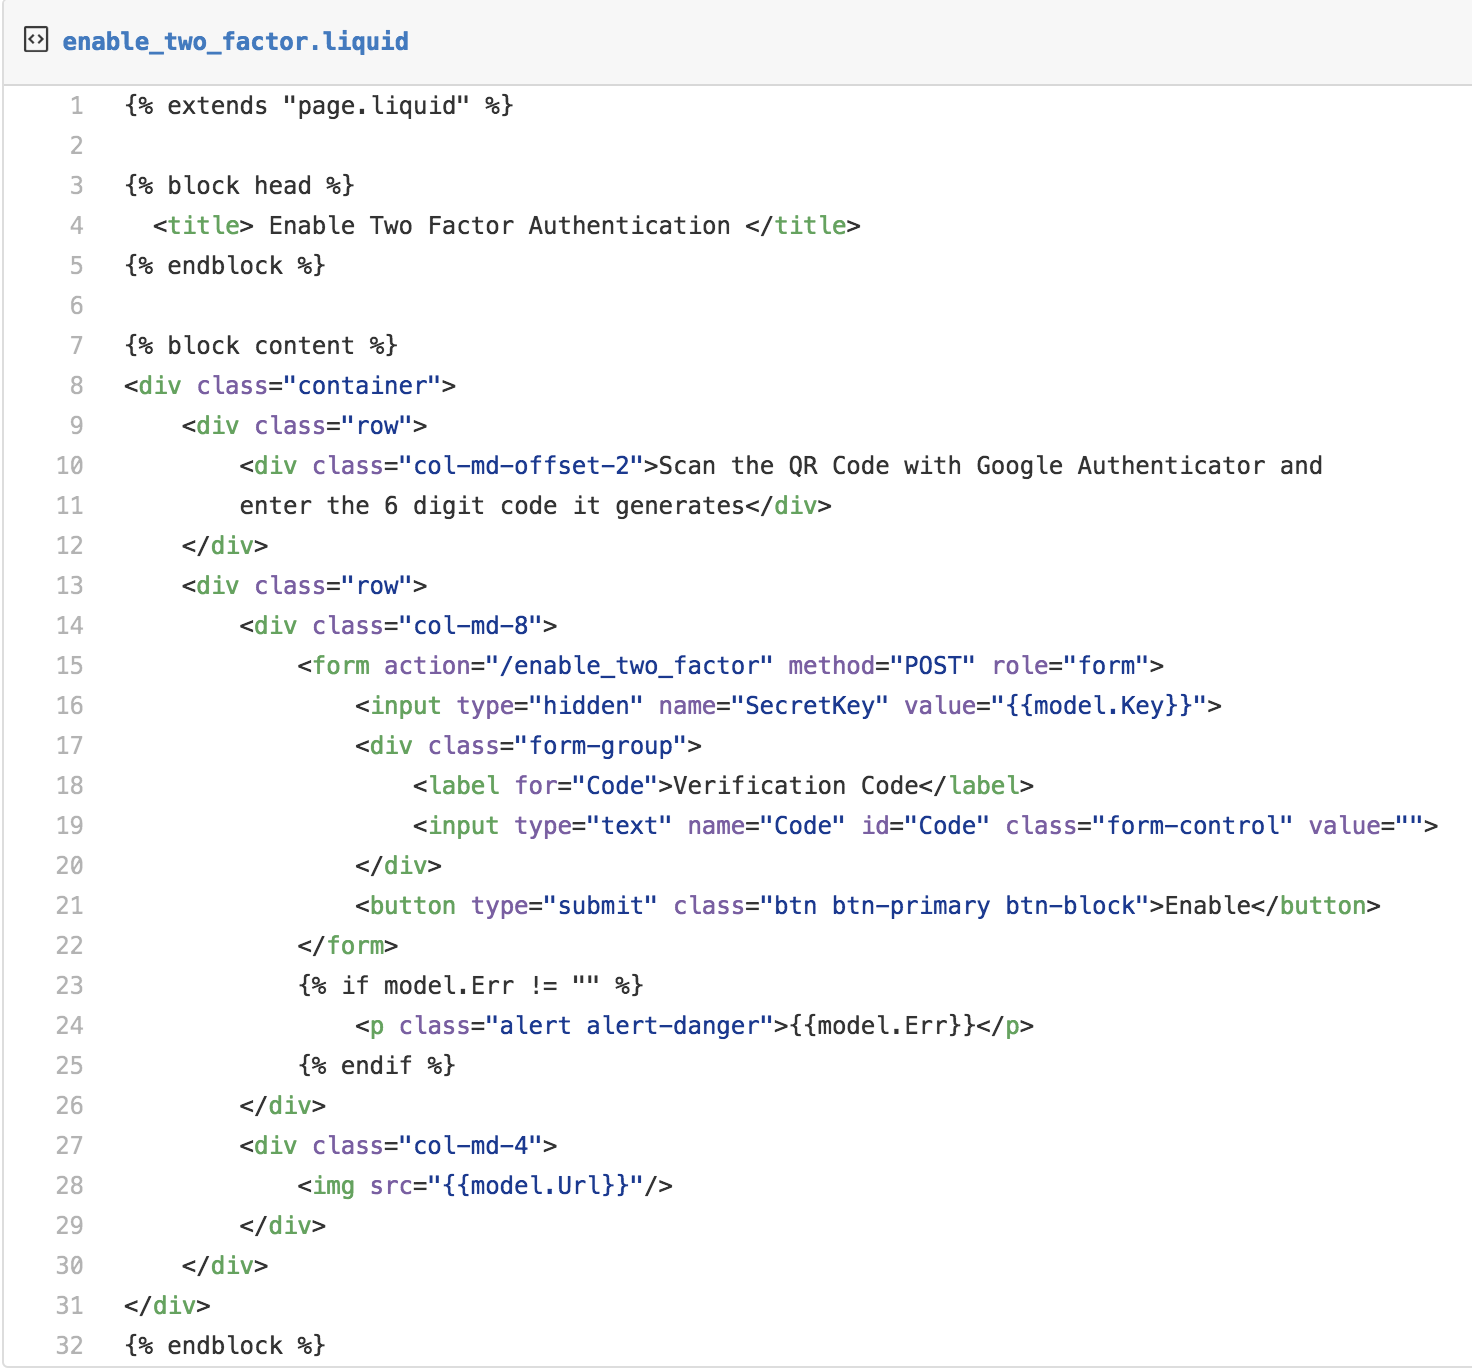Select line number 19 for the Code input
The height and width of the screenshot is (1372, 1472).
70,826
